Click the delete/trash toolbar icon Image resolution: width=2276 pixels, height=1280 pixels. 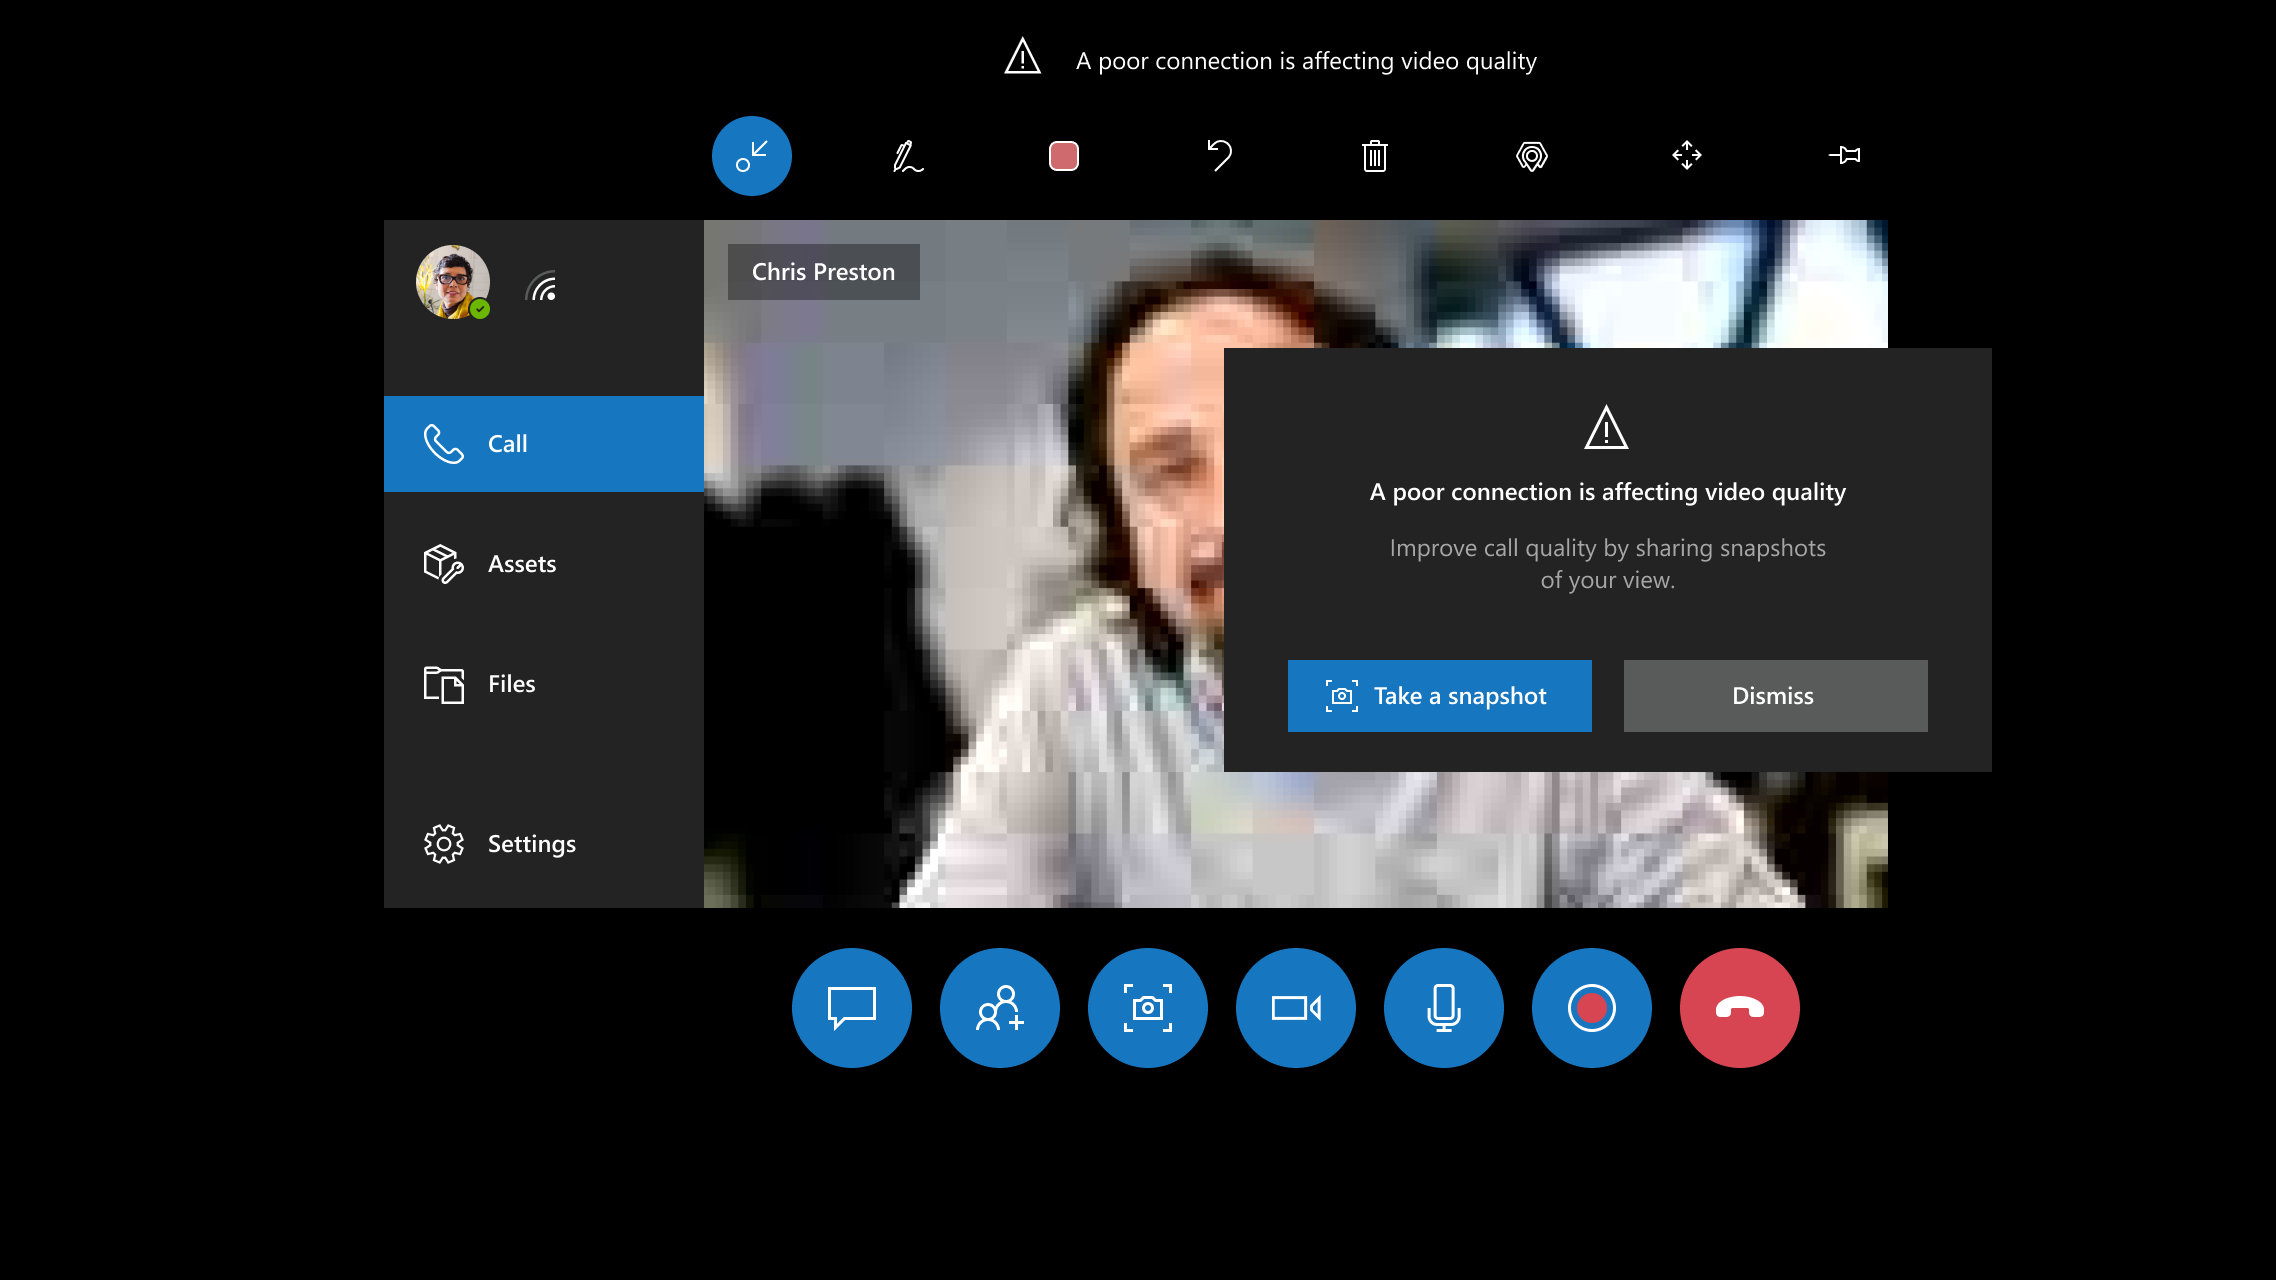point(1376,155)
